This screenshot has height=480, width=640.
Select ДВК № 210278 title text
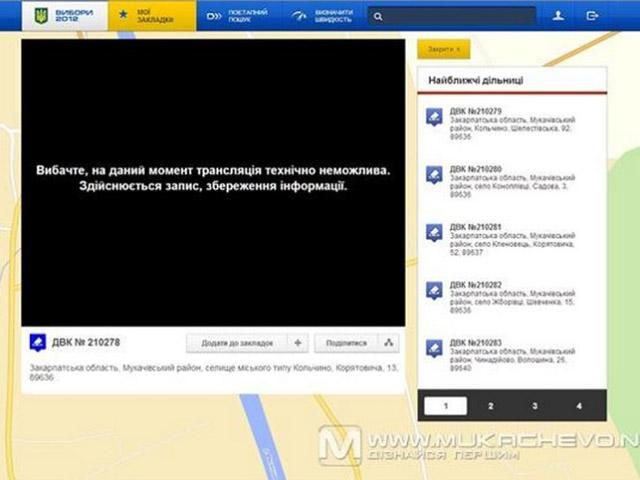tap(86, 342)
